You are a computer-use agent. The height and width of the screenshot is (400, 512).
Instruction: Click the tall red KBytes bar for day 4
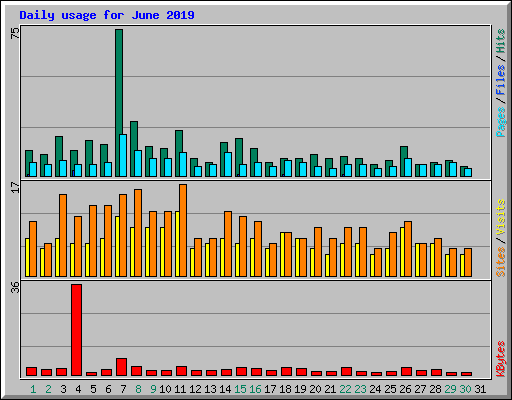click(76, 330)
